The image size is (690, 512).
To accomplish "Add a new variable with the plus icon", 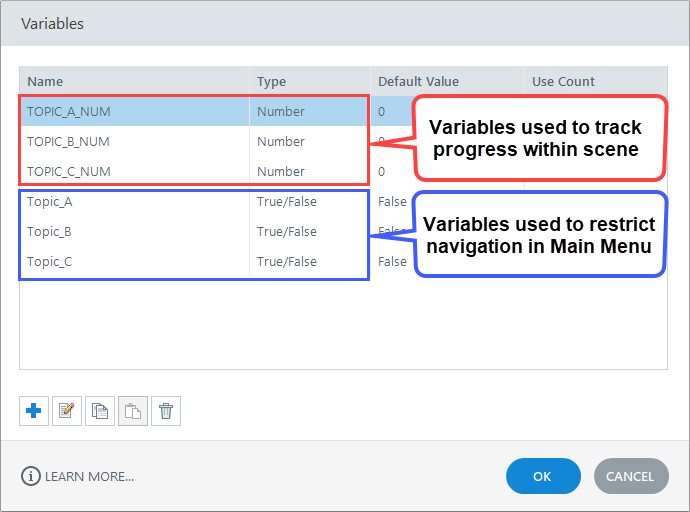I will 34,411.
